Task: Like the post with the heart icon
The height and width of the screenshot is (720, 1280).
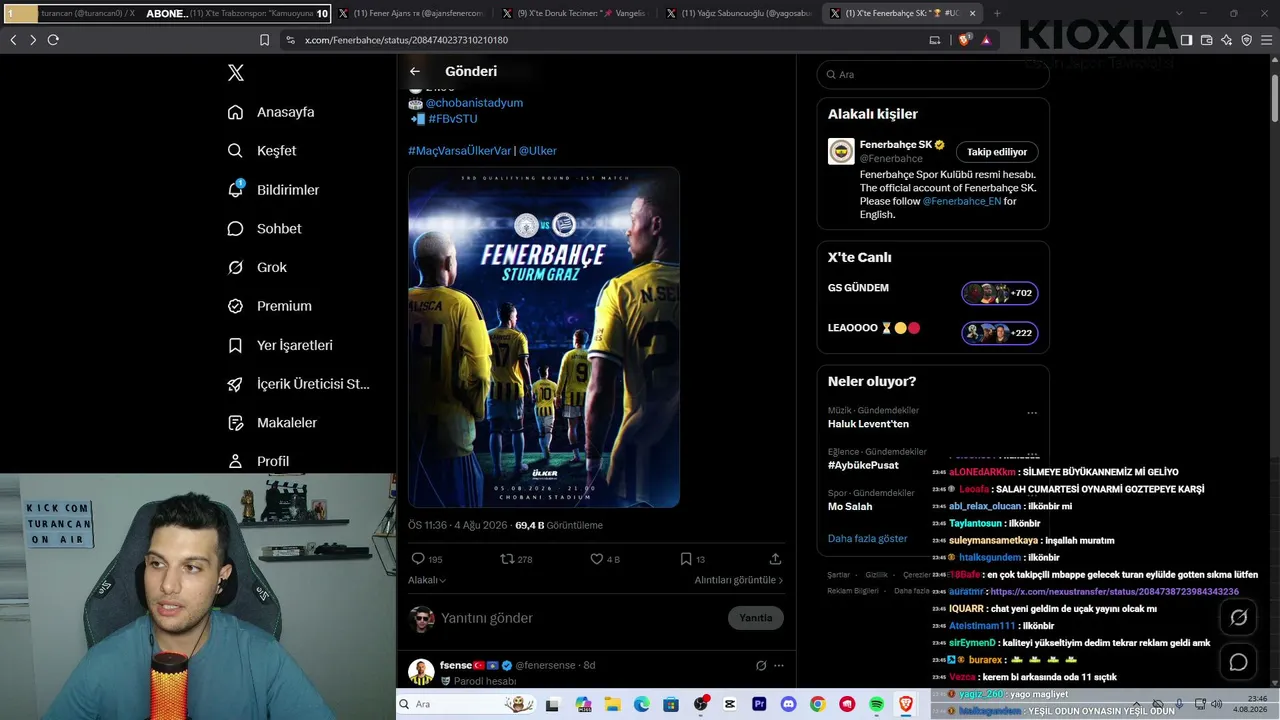Action: click(596, 559)
